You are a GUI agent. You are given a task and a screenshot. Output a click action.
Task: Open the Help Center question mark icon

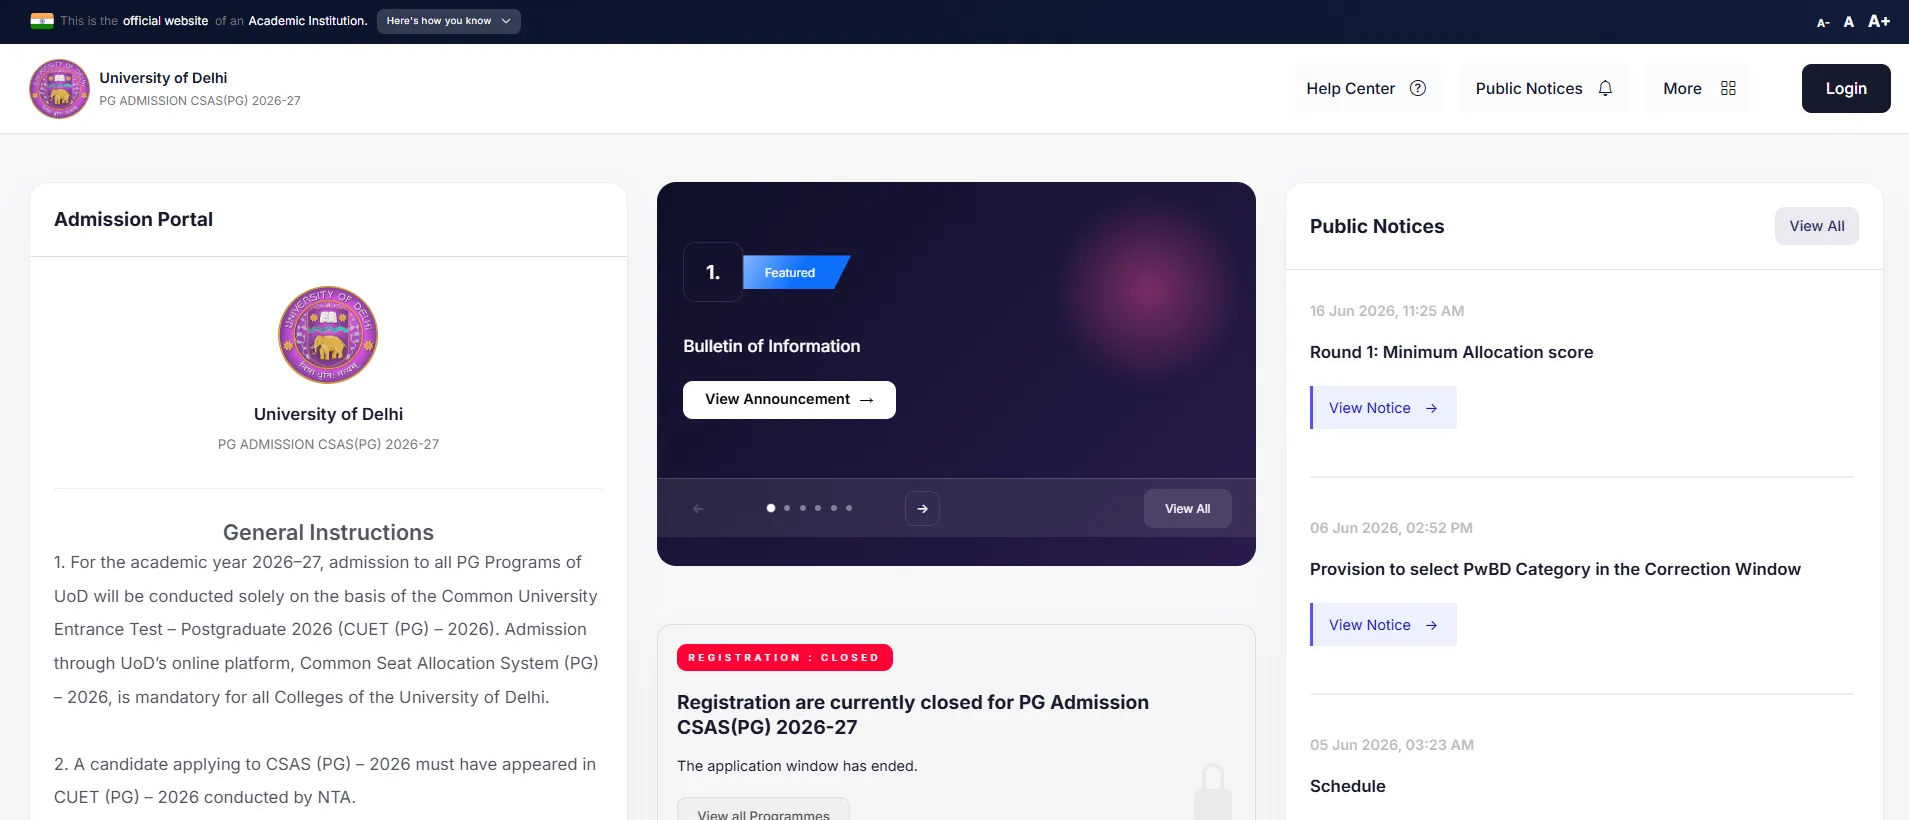coord(1418,88)
